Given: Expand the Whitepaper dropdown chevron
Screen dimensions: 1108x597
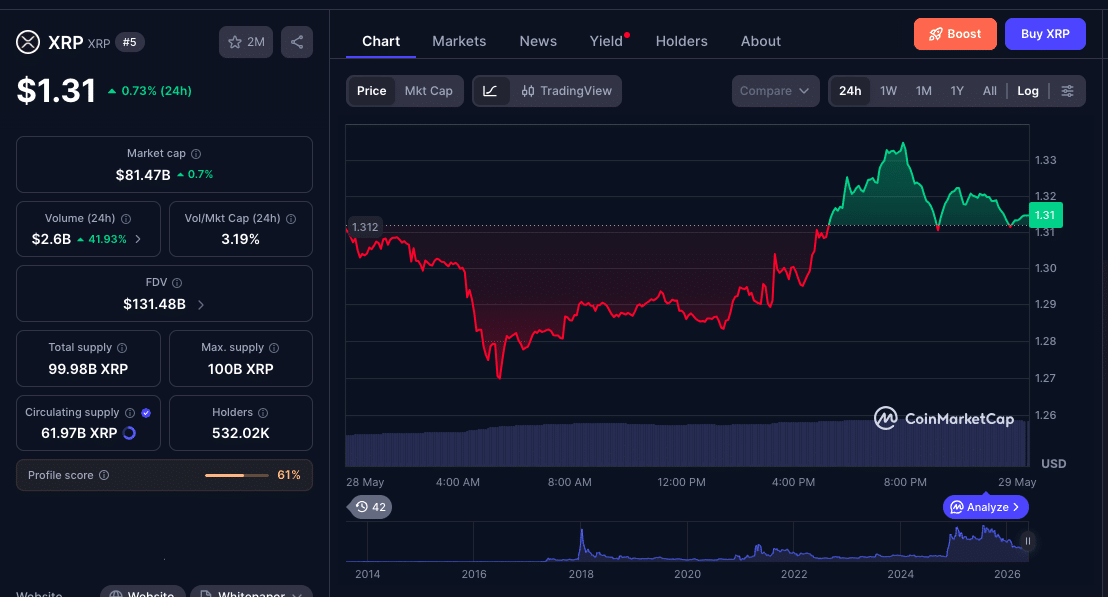Looking at the screenshot, I should tap(297, 595).
